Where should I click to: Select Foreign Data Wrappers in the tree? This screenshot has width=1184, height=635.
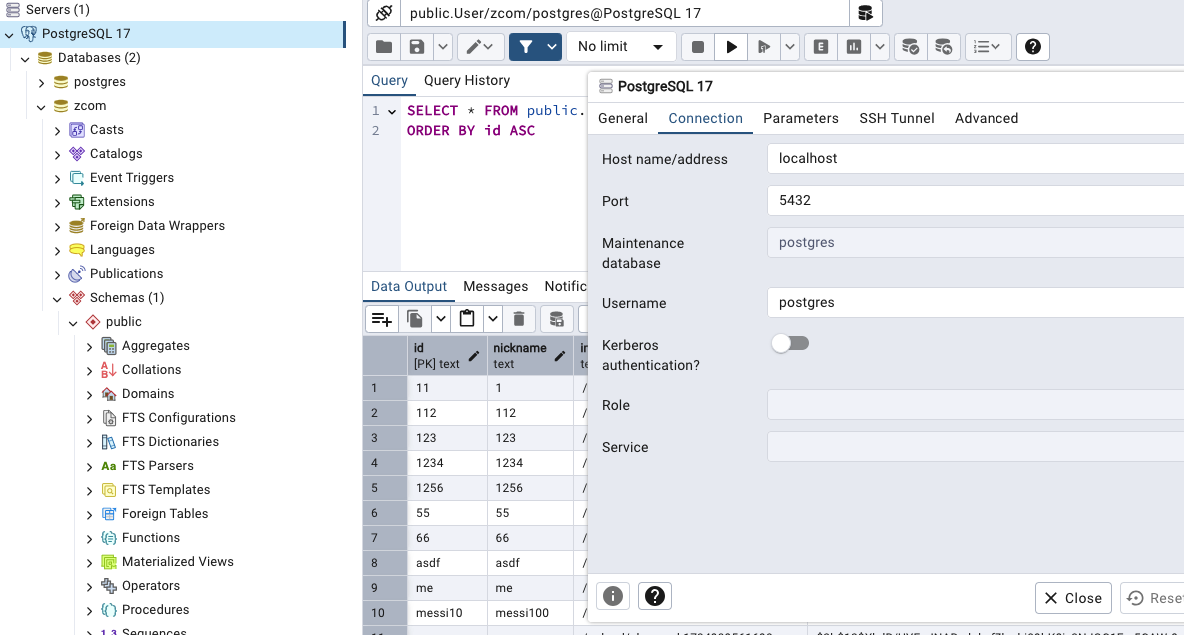tap(157, 226)
